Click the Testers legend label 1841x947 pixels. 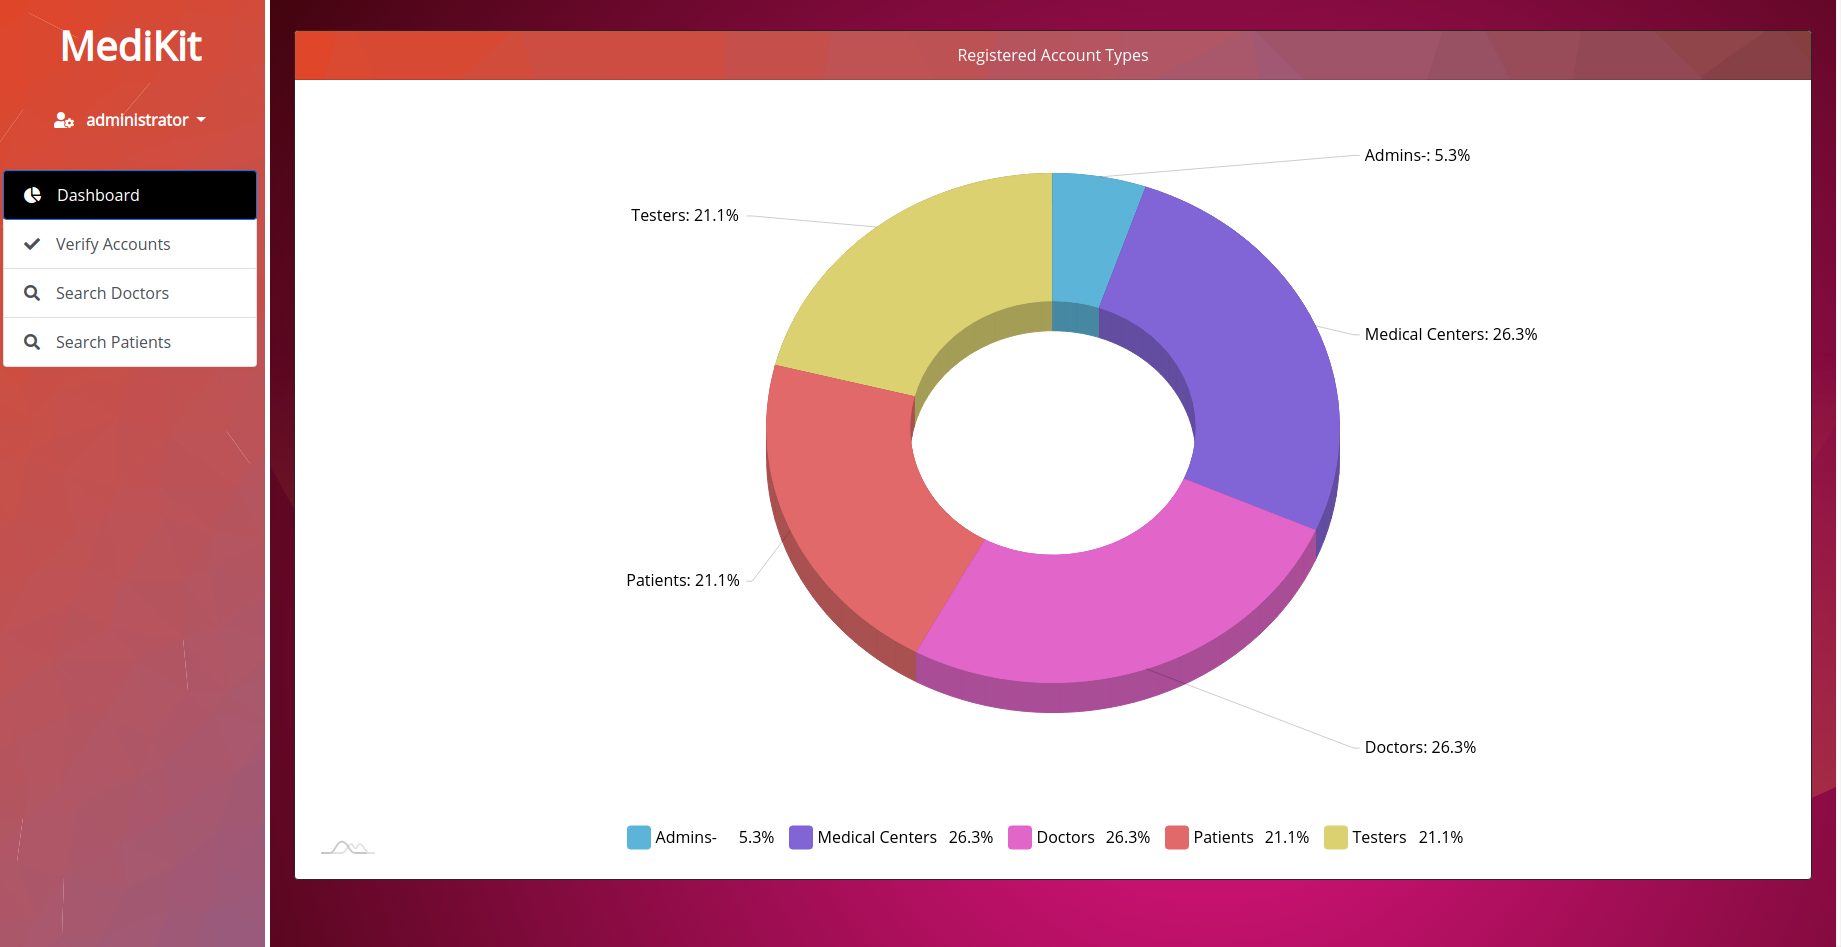[1379, 837]
